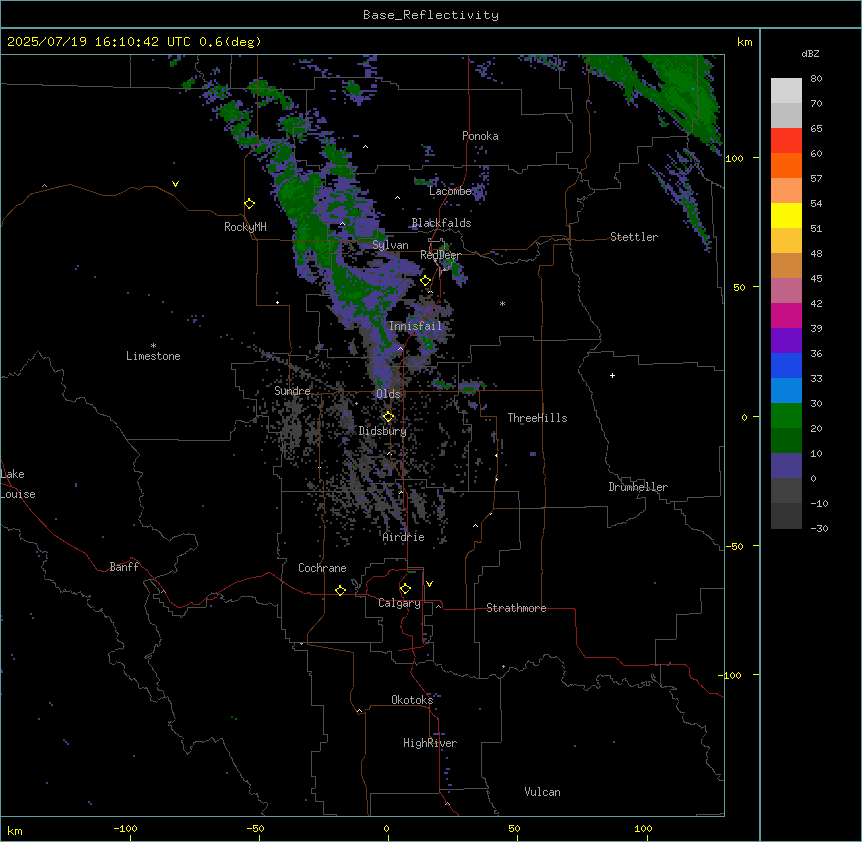The width and height of the screenshot is (862, 842).
Task: Select the RockyMH label
Action: (x=245, y=227)
